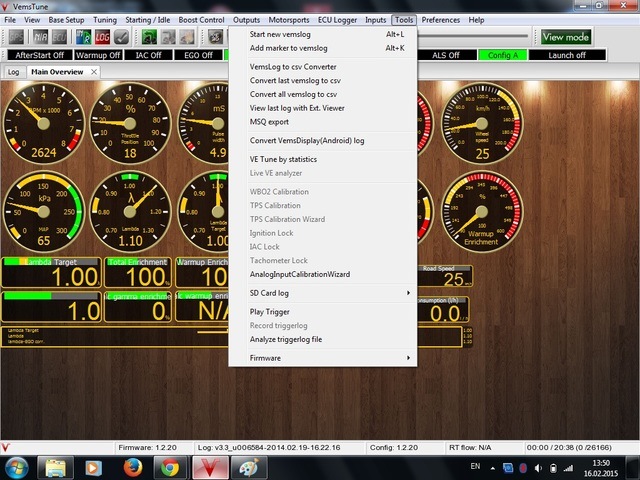Click the blue-green R toolbar icon
This screenshot has height=480, width=640.
pyautogui.click(x=83, y=37)
